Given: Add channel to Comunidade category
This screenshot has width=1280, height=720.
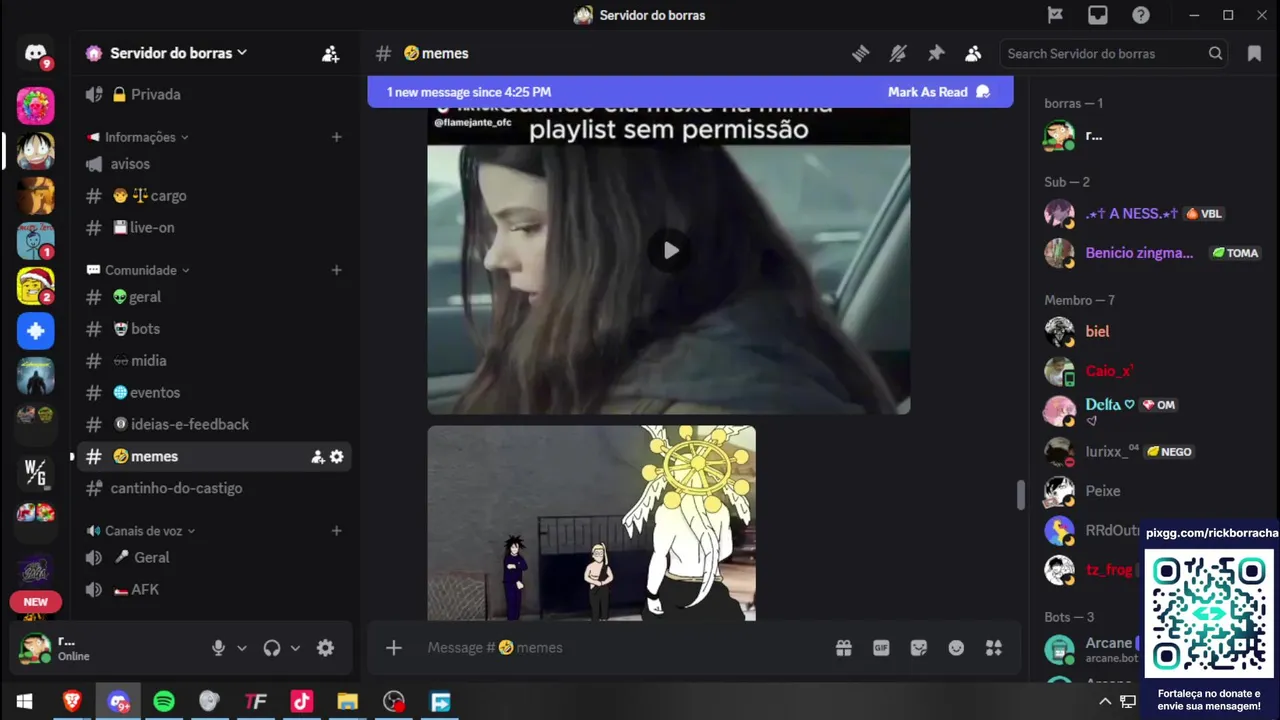Looking at the screenshot, I should click(336, 270).
